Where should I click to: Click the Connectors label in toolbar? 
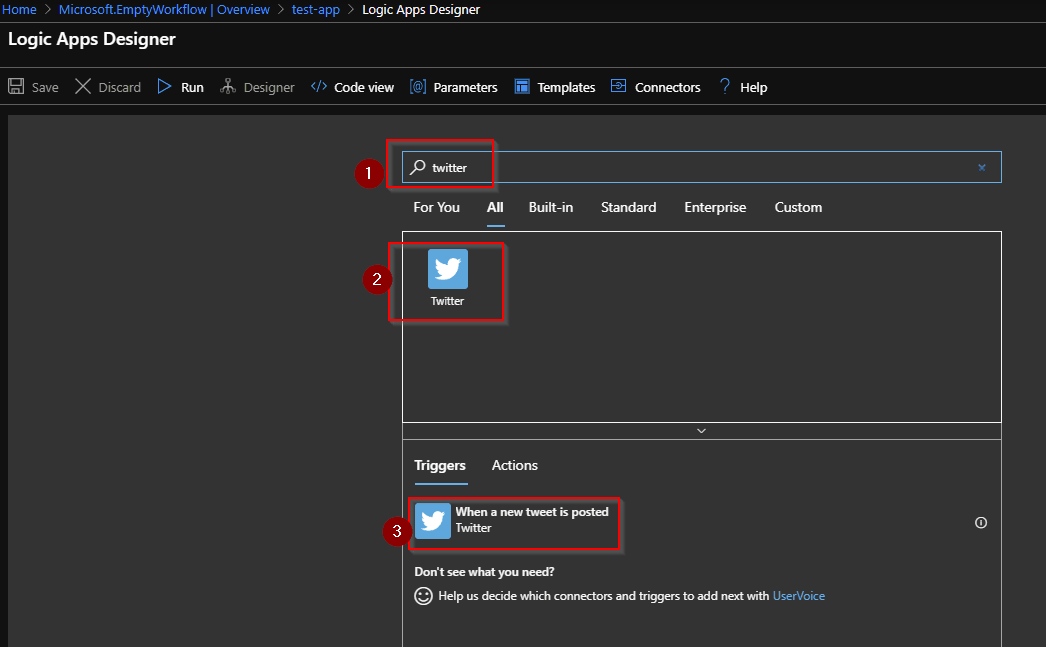(668, 87)
